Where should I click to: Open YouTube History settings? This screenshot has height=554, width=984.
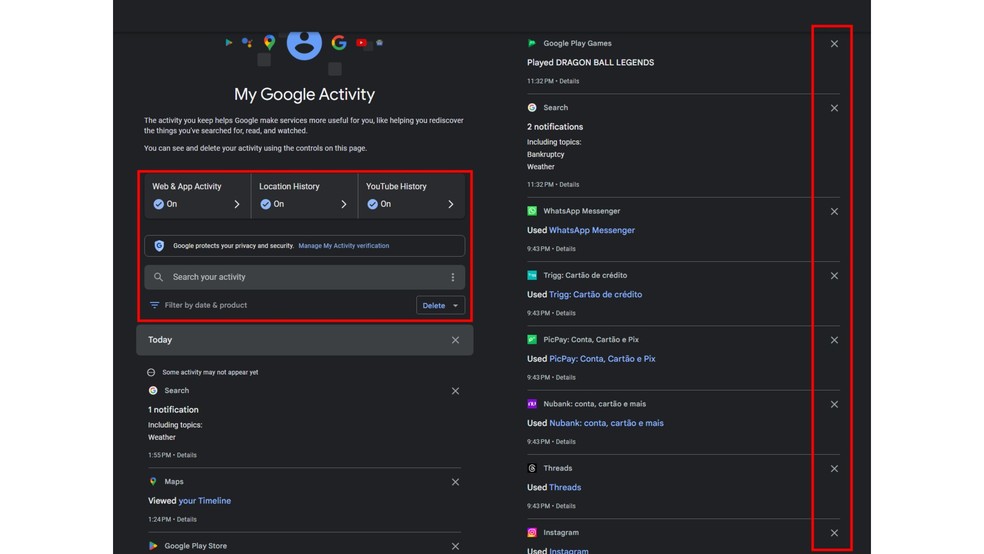click(410, 195)
